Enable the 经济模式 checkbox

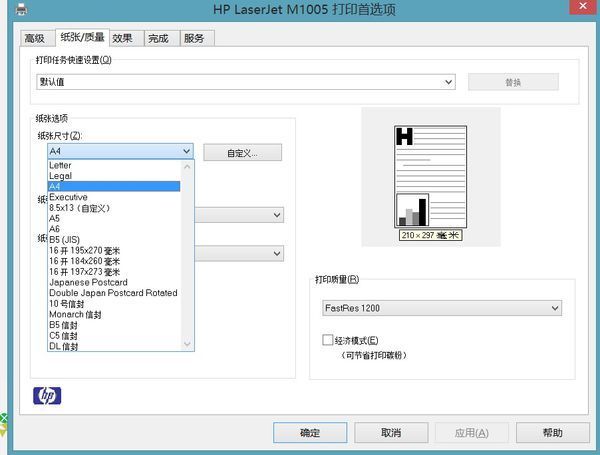click(x=328, y=341)
